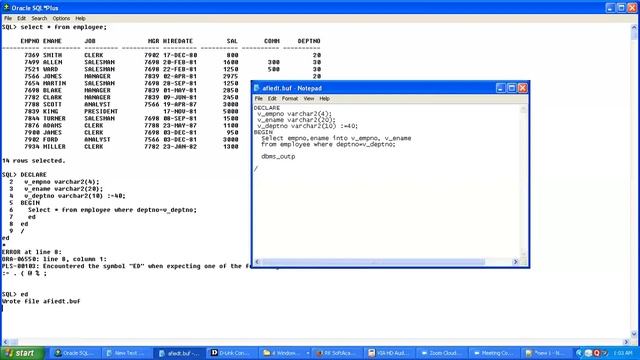Viewport: 640px width, 360px height.
Task: Open Notepad's Edit menu
Action: click(272, 99)
